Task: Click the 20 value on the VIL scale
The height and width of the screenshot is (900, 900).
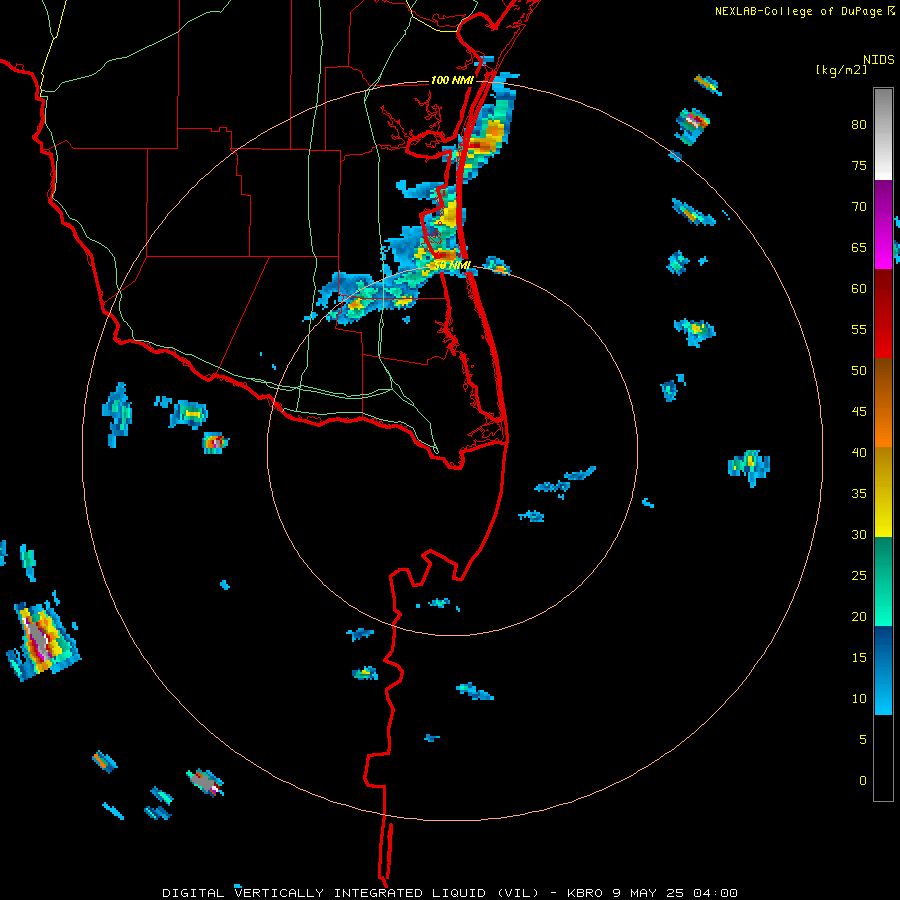Action: [x=859, y=616]
